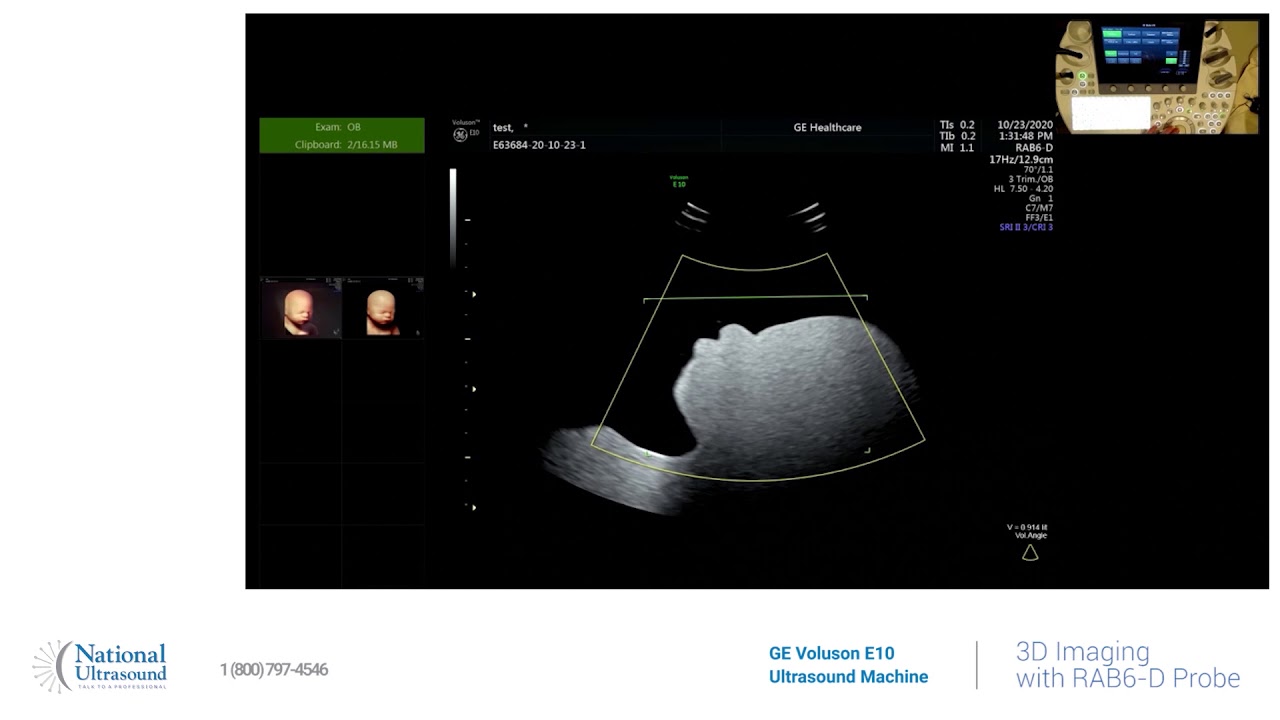This screenshot has height=720, width=1280.
Task: Click the patient name 'test, *'
Action: coord(511,128)
